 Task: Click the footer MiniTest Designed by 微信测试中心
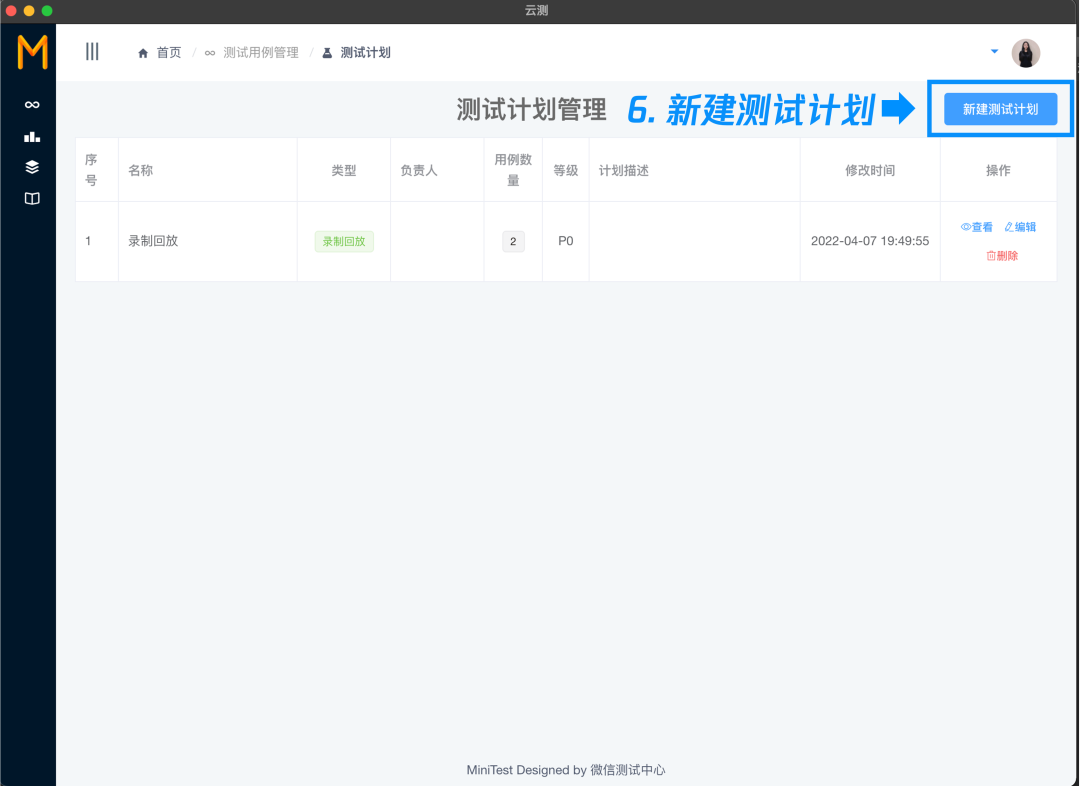(565, 770)
